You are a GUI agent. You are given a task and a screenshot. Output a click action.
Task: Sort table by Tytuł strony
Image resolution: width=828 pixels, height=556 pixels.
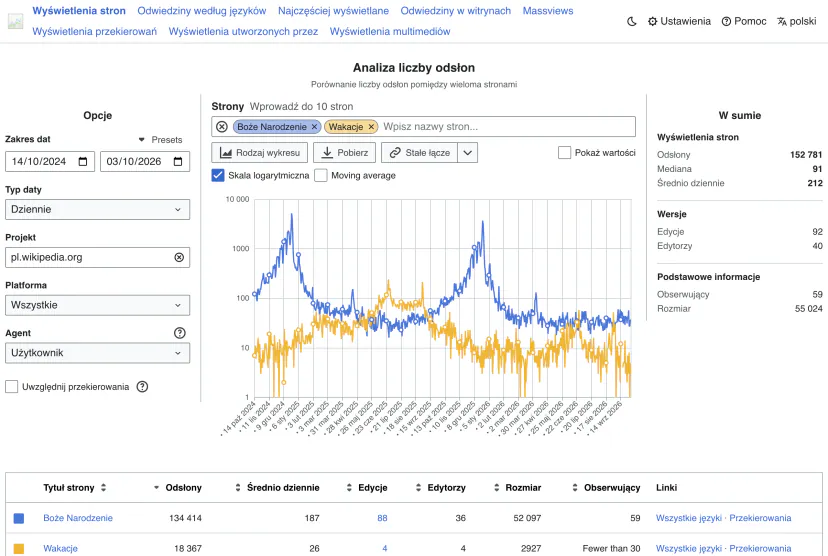click(x=74, y=487)
